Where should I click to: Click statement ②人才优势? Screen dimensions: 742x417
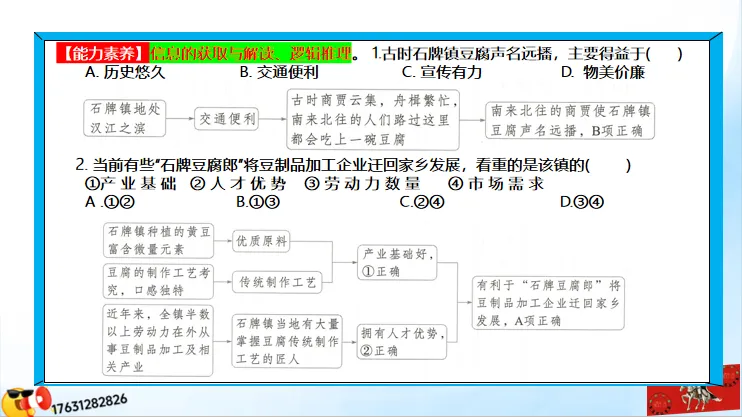pyautogui.click(x=238, y=184)
